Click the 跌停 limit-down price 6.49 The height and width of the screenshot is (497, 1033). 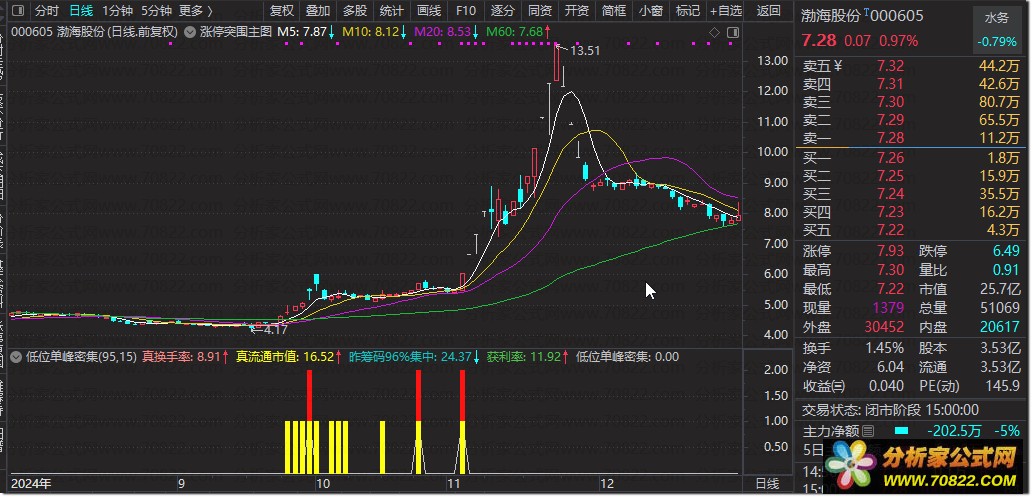1006,251
